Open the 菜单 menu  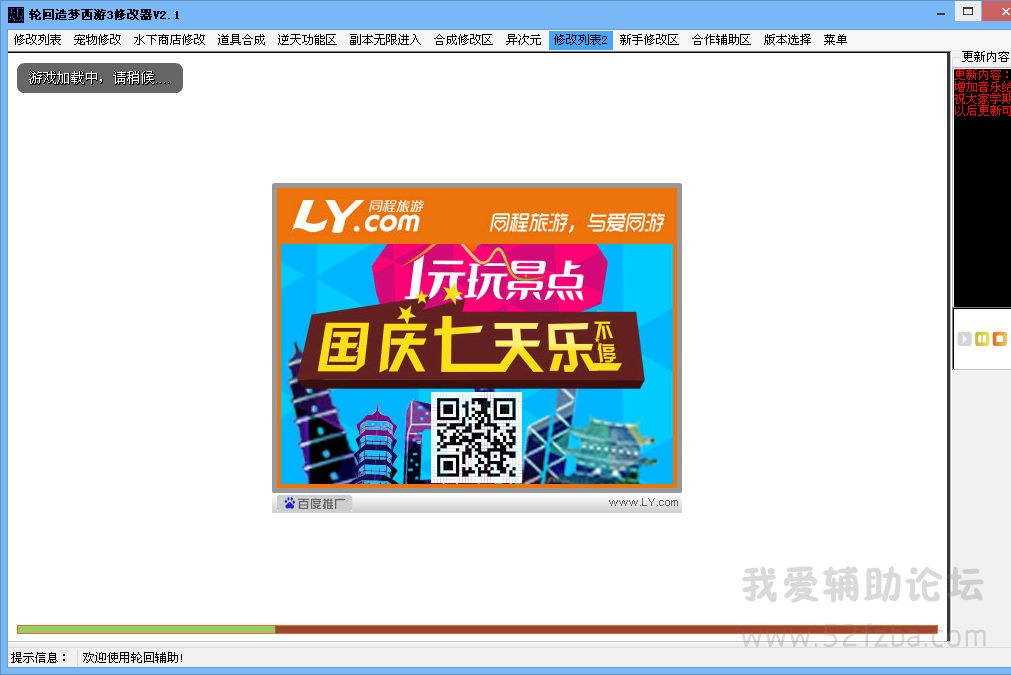coord(835,40)
